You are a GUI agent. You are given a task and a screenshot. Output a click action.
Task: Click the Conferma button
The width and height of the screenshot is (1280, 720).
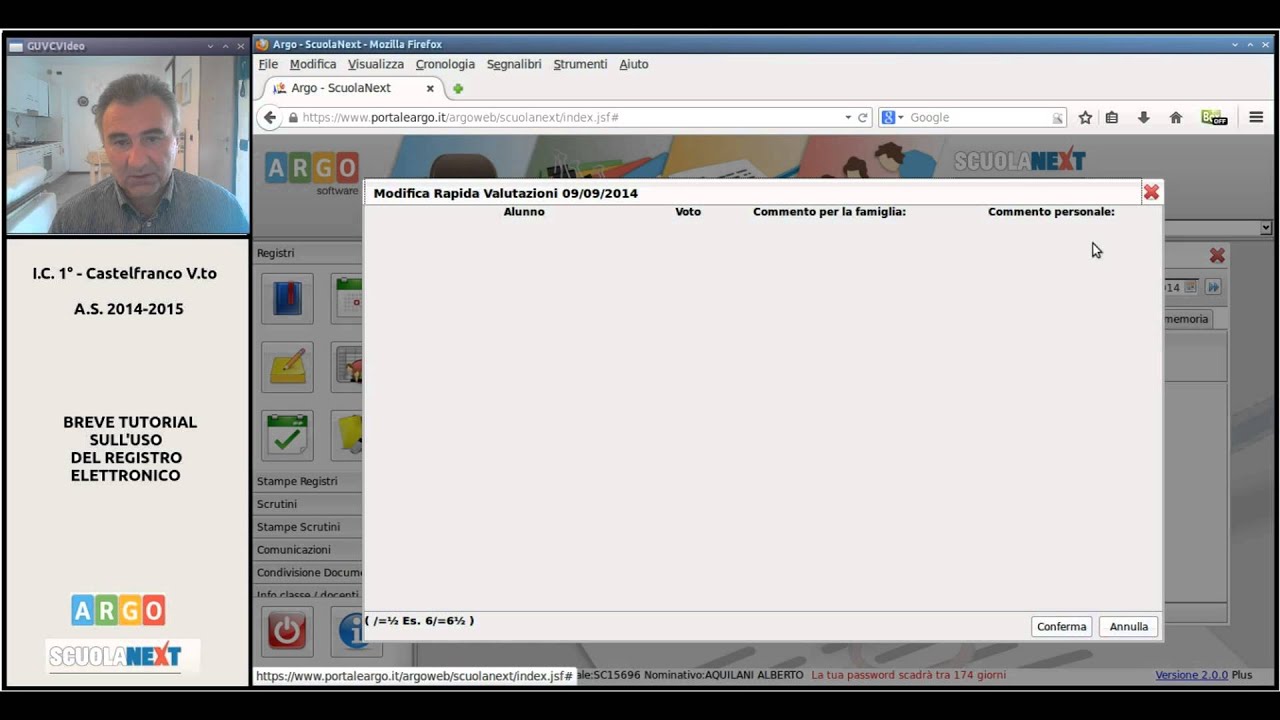pos(1061,626)
